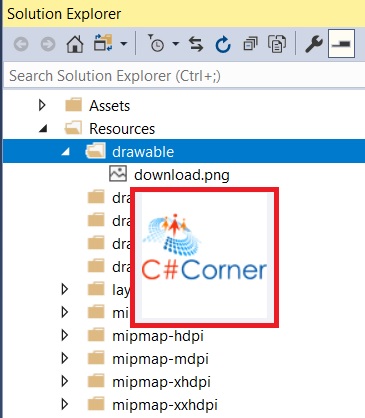Open Properties with the wrench icon
The height and width of the screenshot is (418, 365).
314,44
